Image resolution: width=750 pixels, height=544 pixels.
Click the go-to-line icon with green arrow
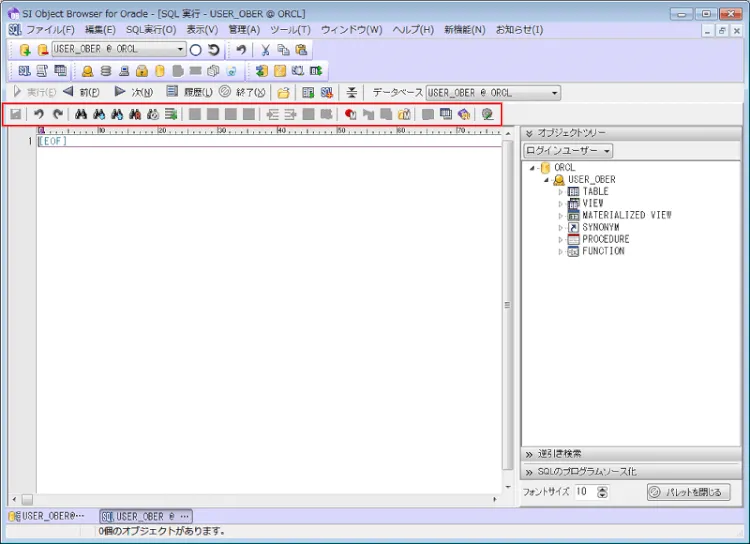point(171,114)
